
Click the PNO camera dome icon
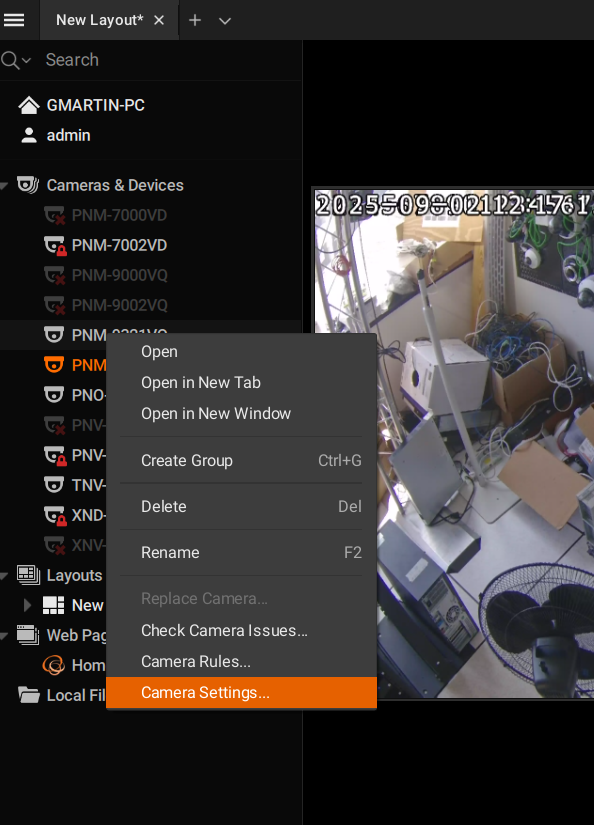pos(54,395)
